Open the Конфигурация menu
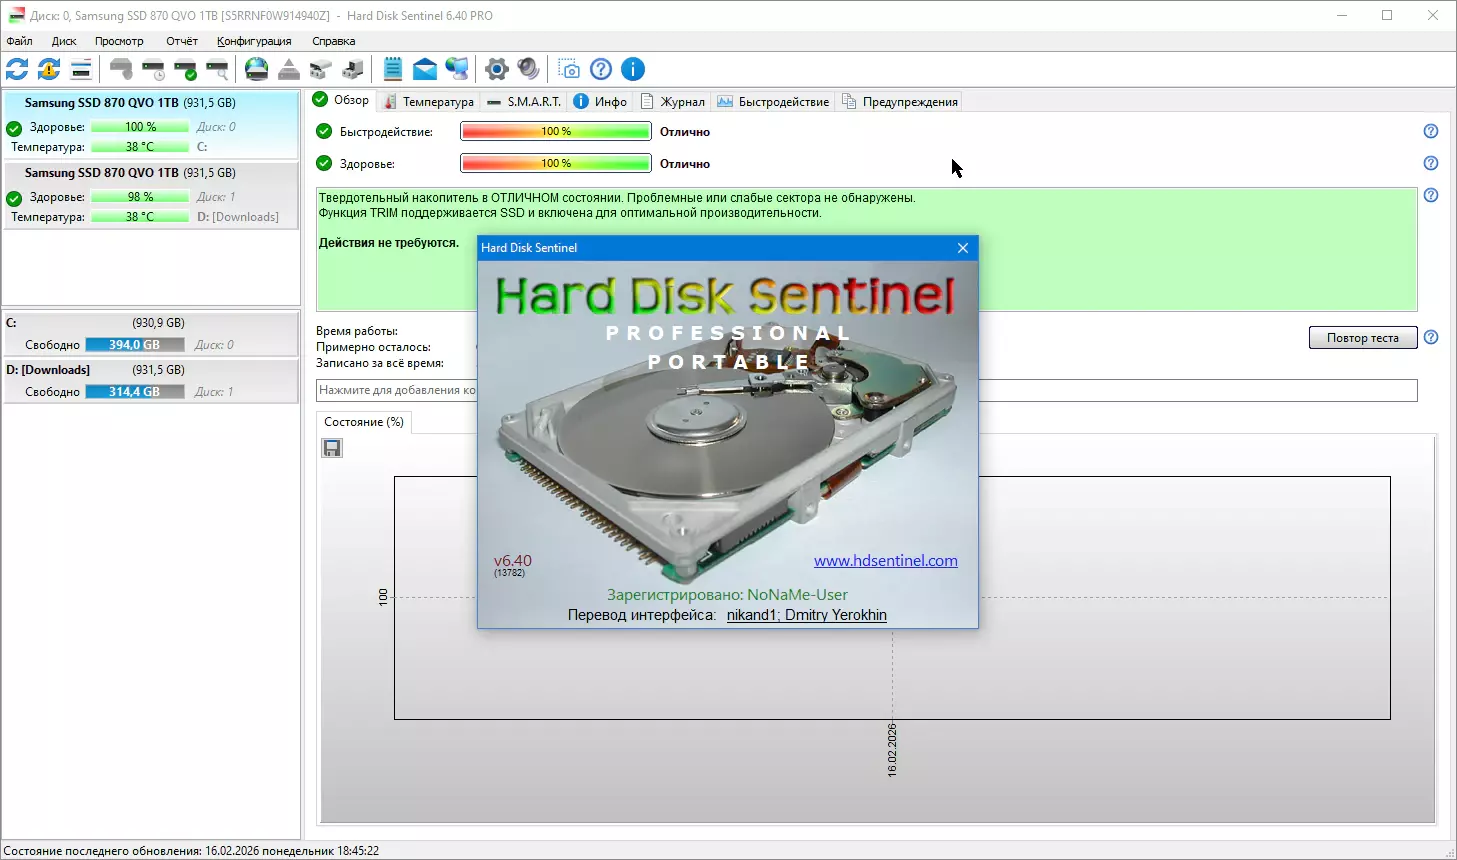The image size is (1457, 860). click(254, 41)
